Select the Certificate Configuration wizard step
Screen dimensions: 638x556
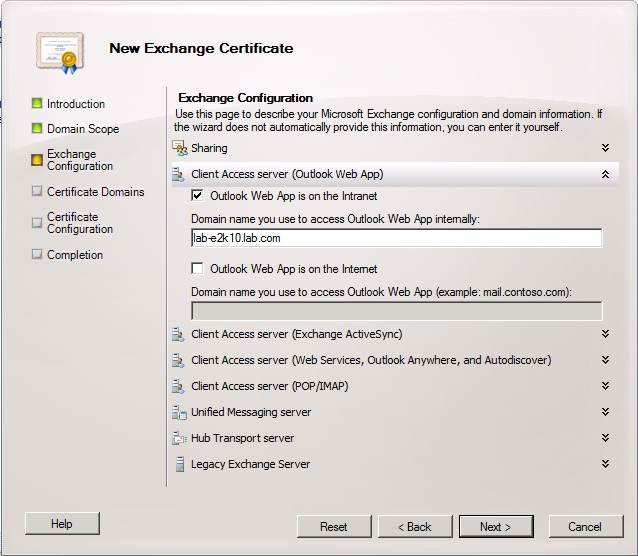80,223
